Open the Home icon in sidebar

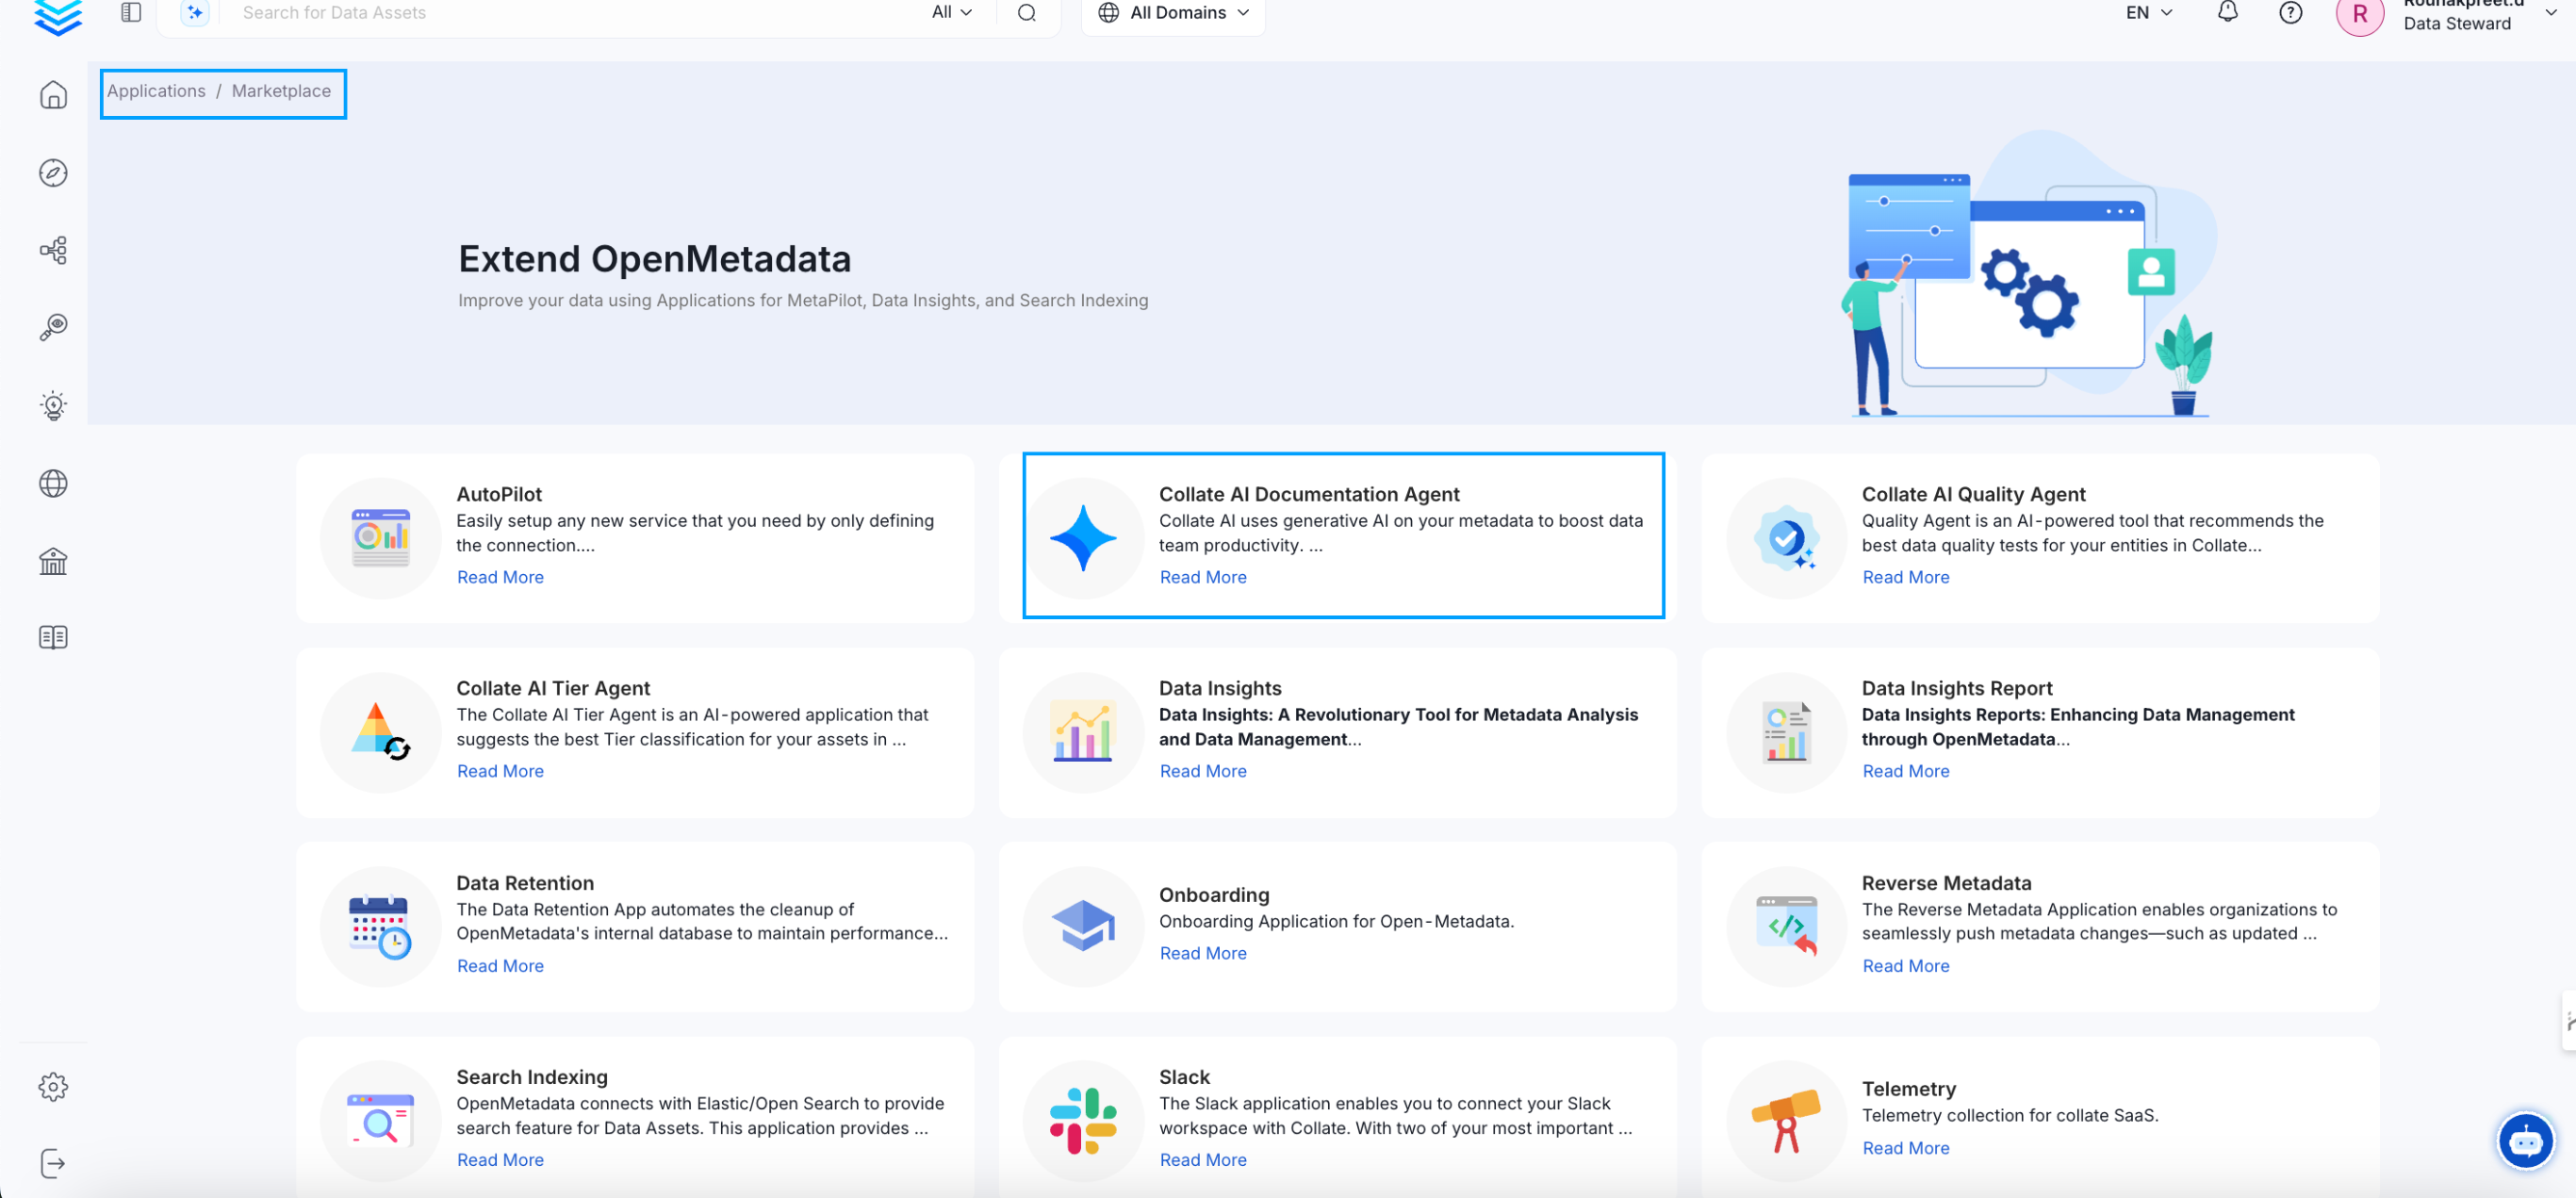[x=53, y=95]
